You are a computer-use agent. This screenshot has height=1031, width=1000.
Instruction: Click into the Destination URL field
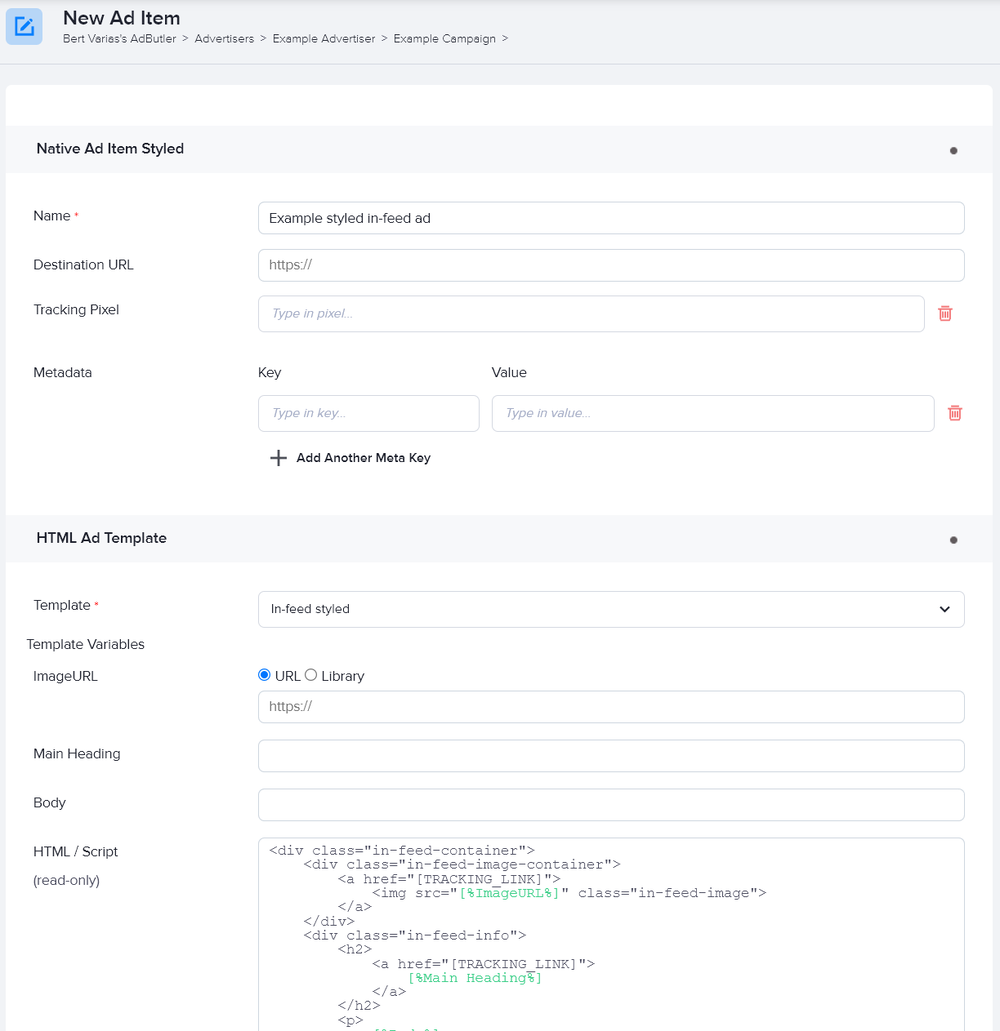(611, 265)
